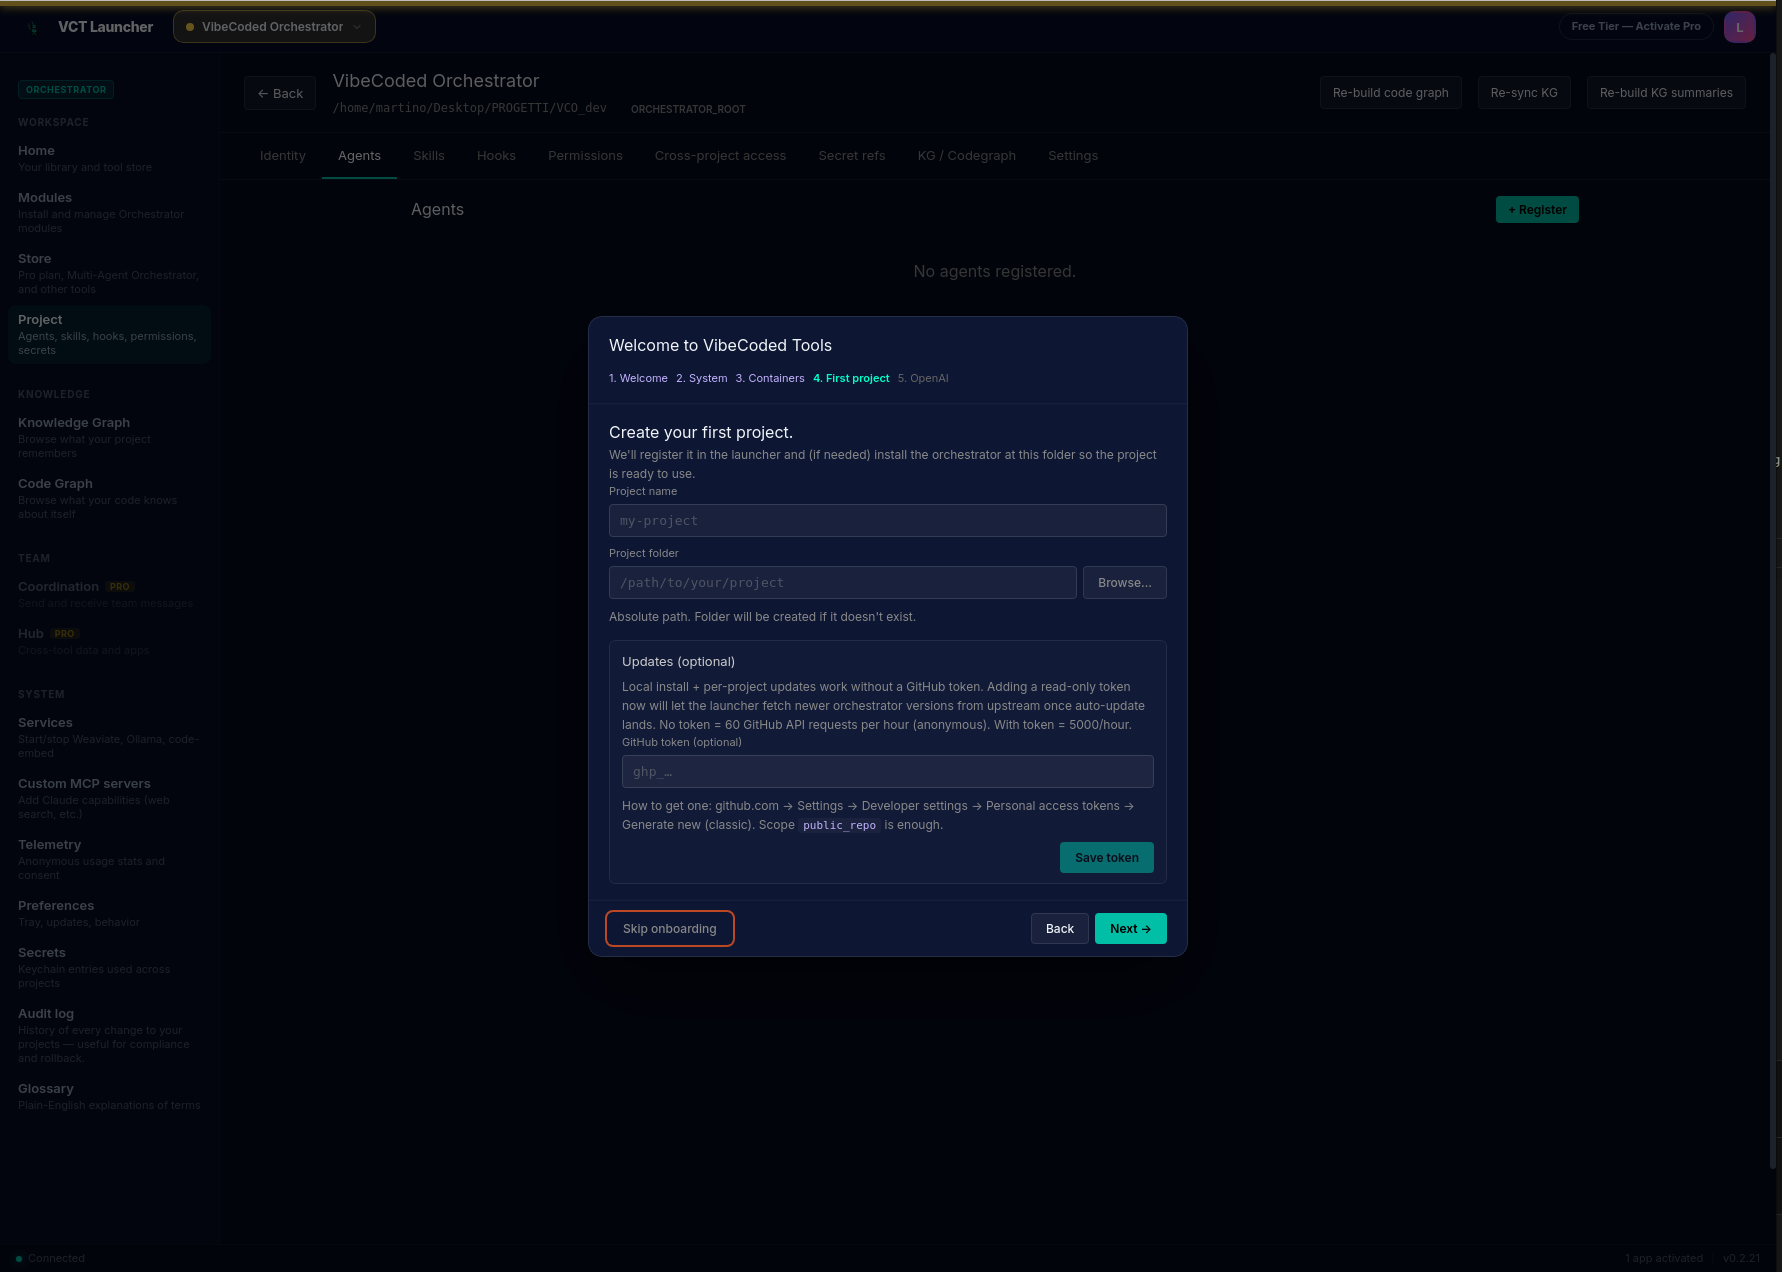Open the VibeCoded Orchestrator project dropdown
This screenshot has width=1782, height=1272.
click(274, 27)
